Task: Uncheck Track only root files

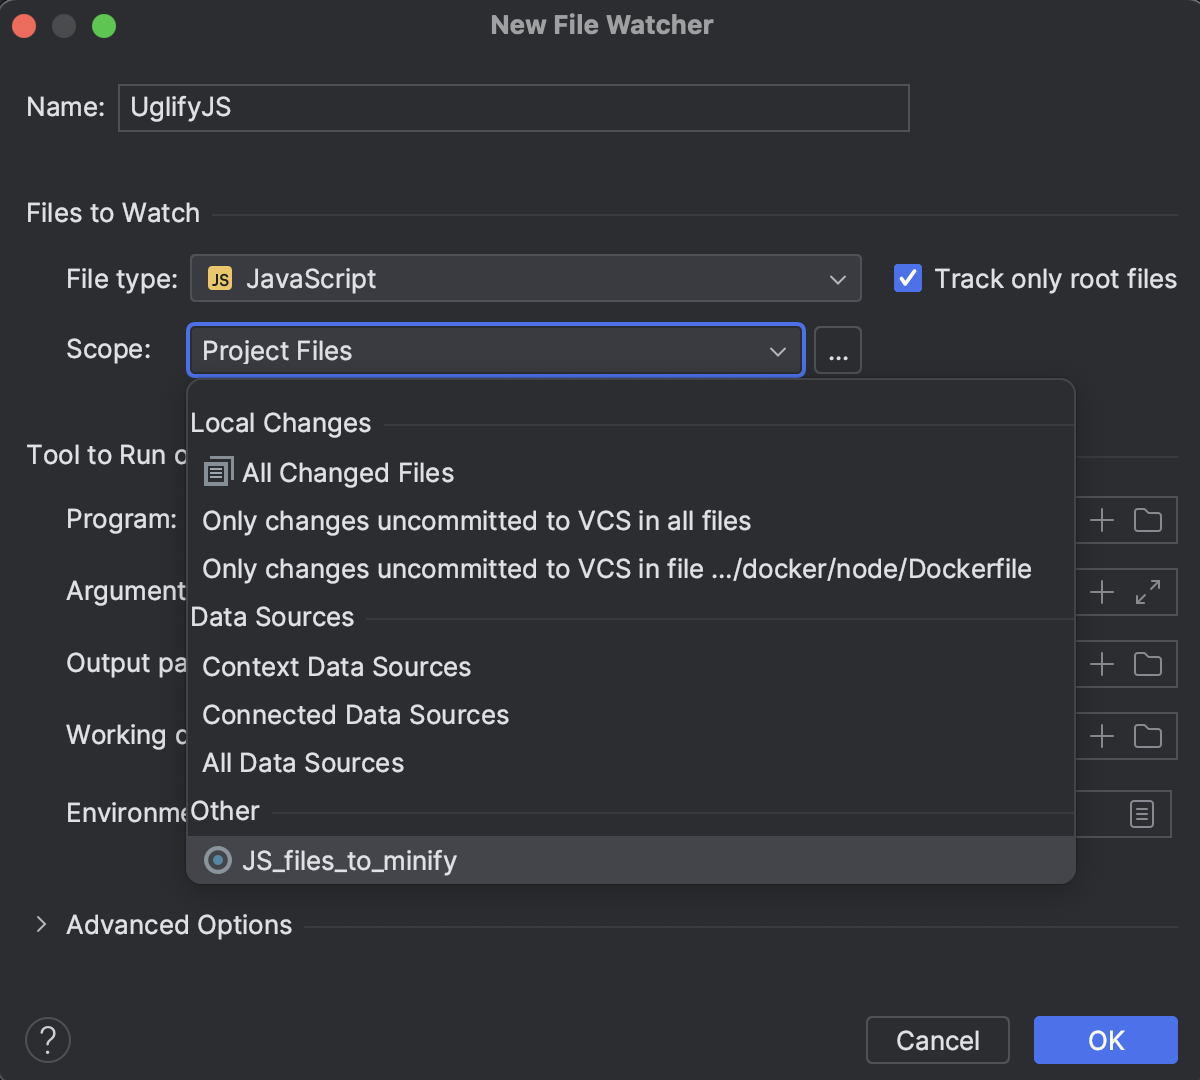Action: (x=907, y=279)
